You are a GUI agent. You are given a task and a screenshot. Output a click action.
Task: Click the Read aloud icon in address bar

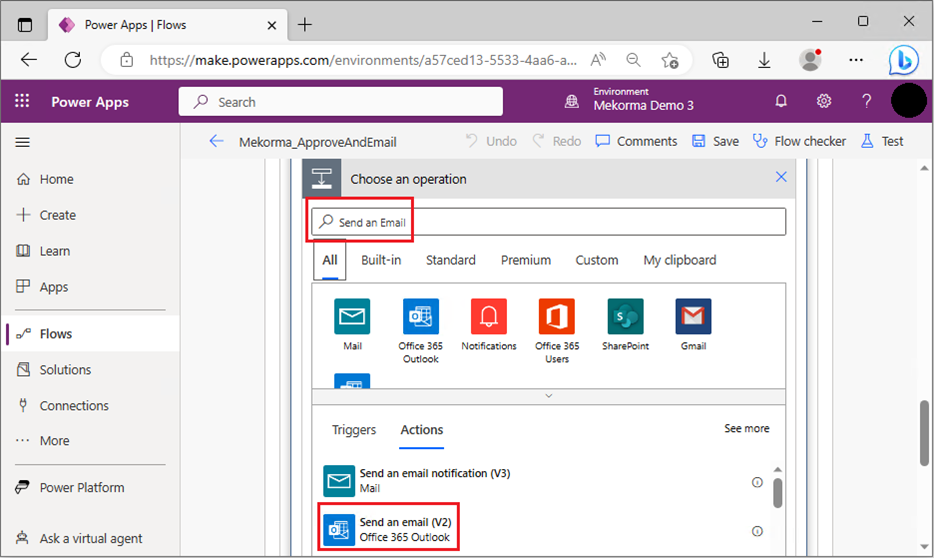coord(598,60)
